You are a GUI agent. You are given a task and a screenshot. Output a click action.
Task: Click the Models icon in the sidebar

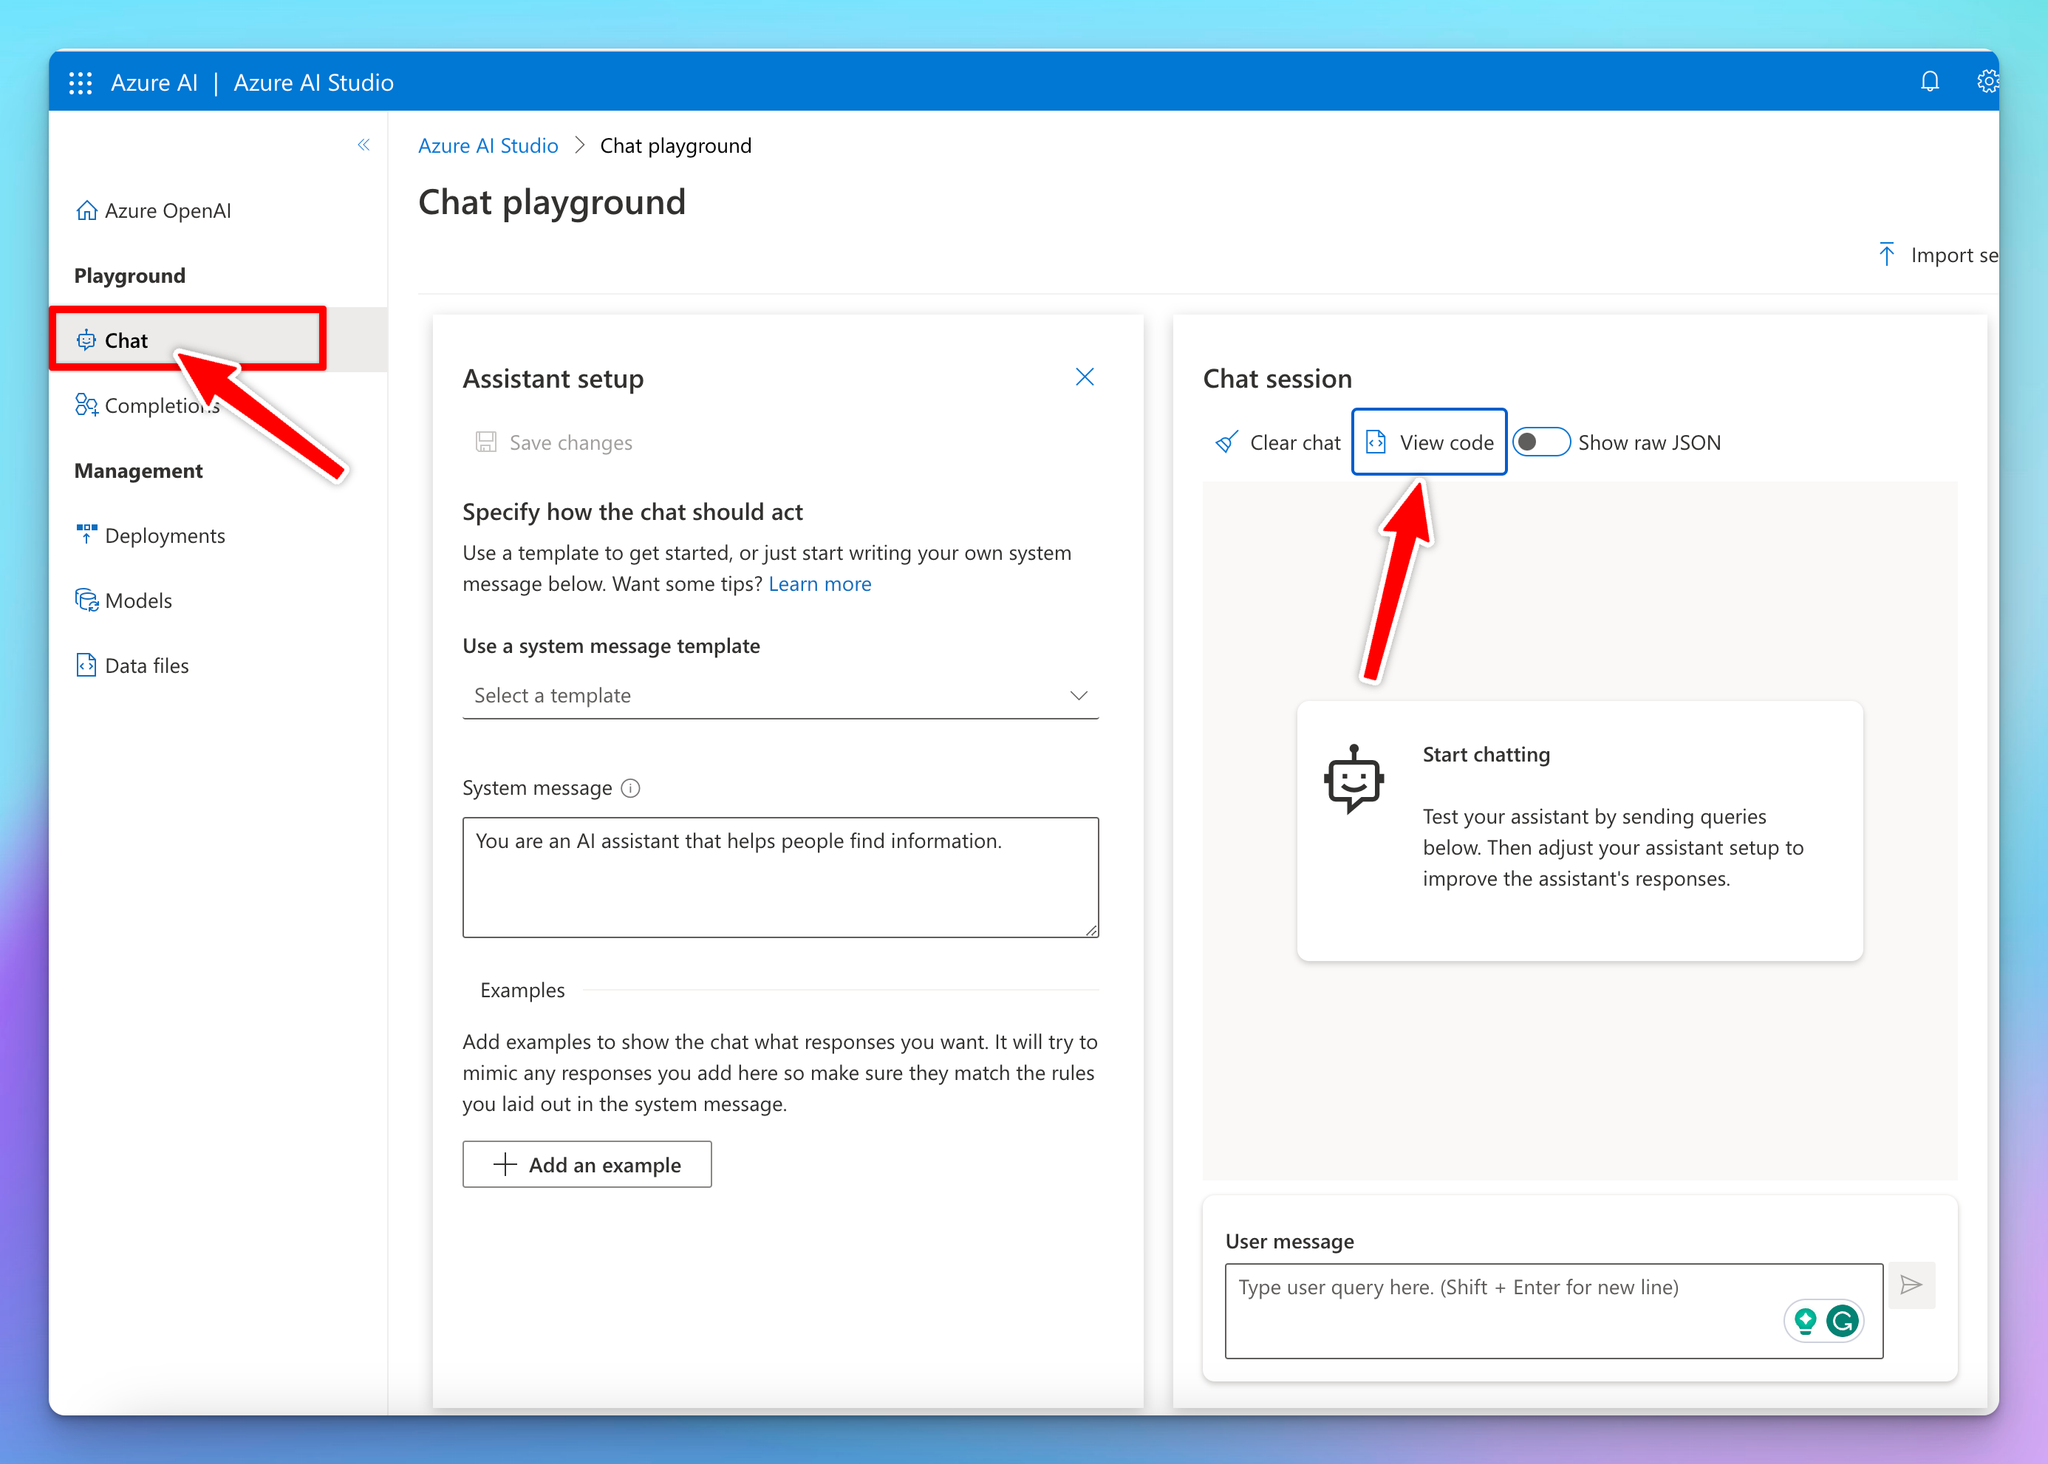point(87,600)
